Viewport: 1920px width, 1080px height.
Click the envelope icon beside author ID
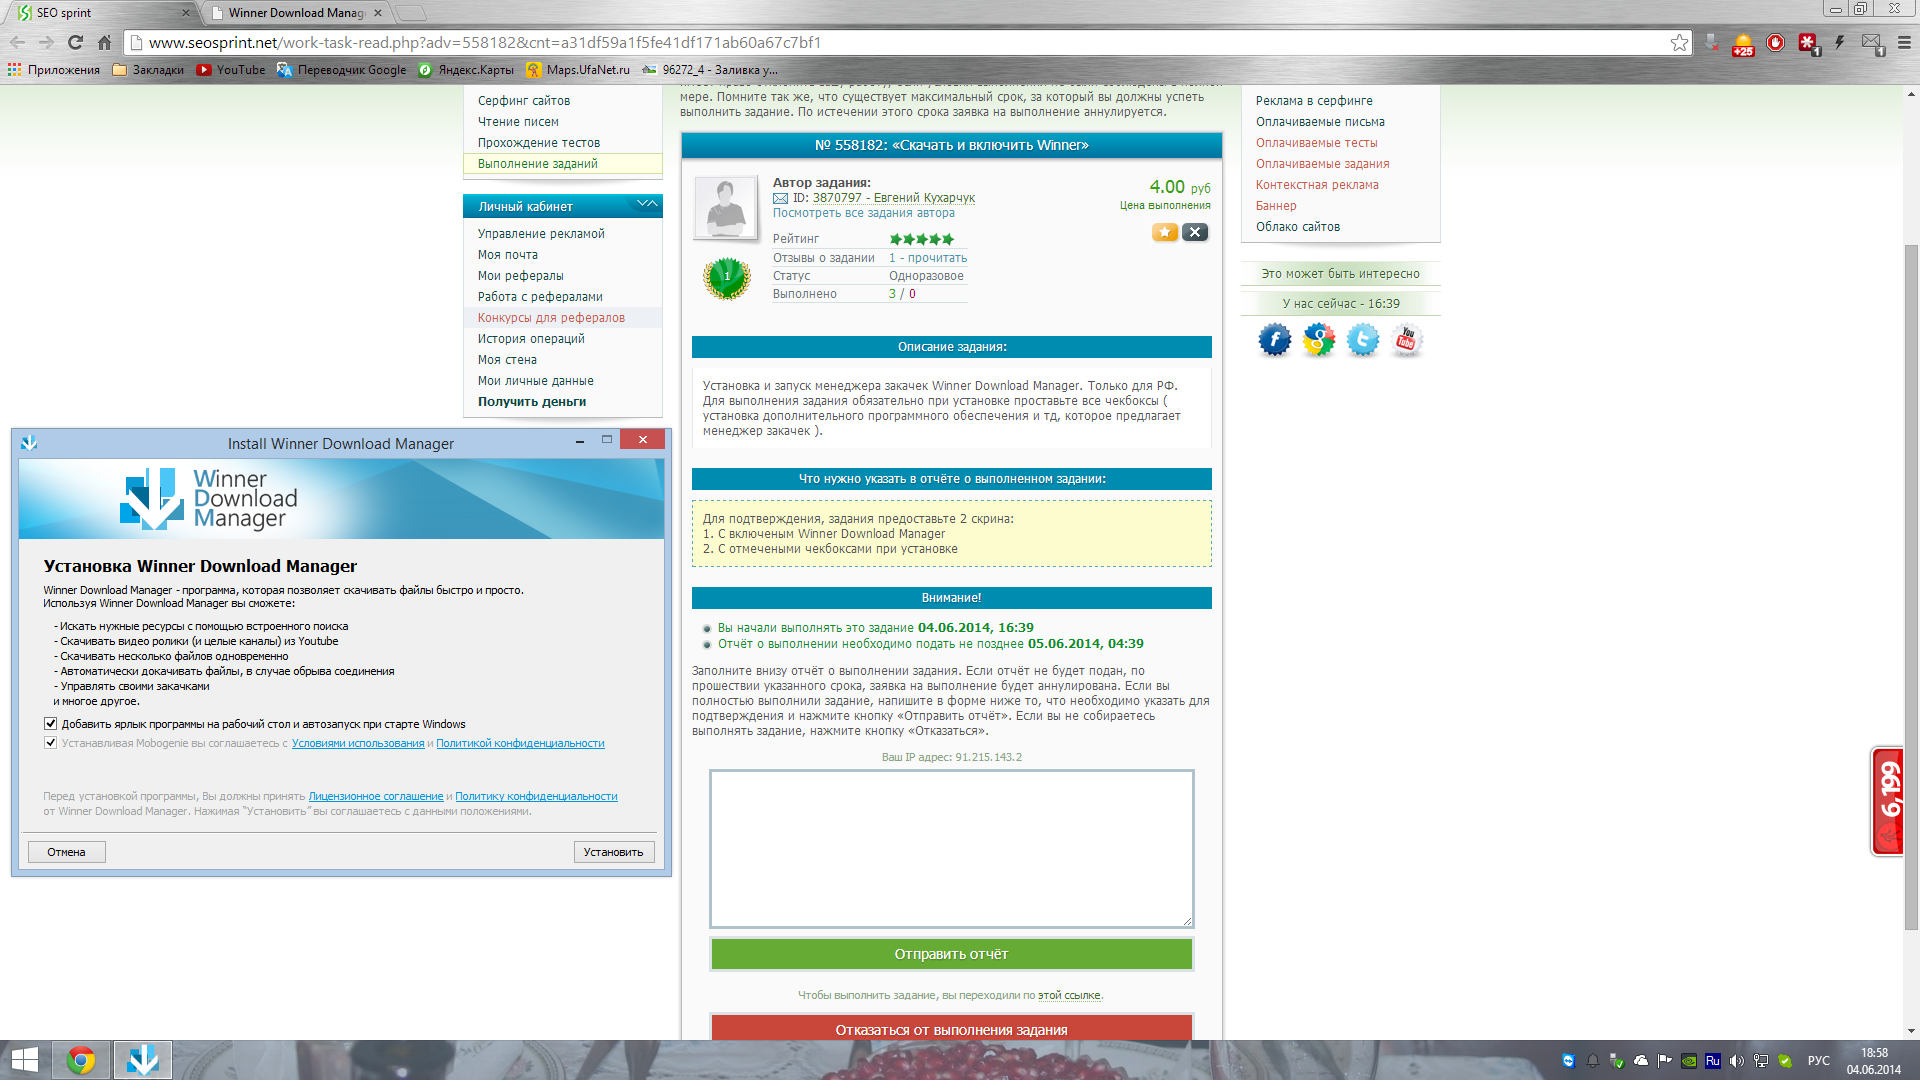(x=780, y=198)
